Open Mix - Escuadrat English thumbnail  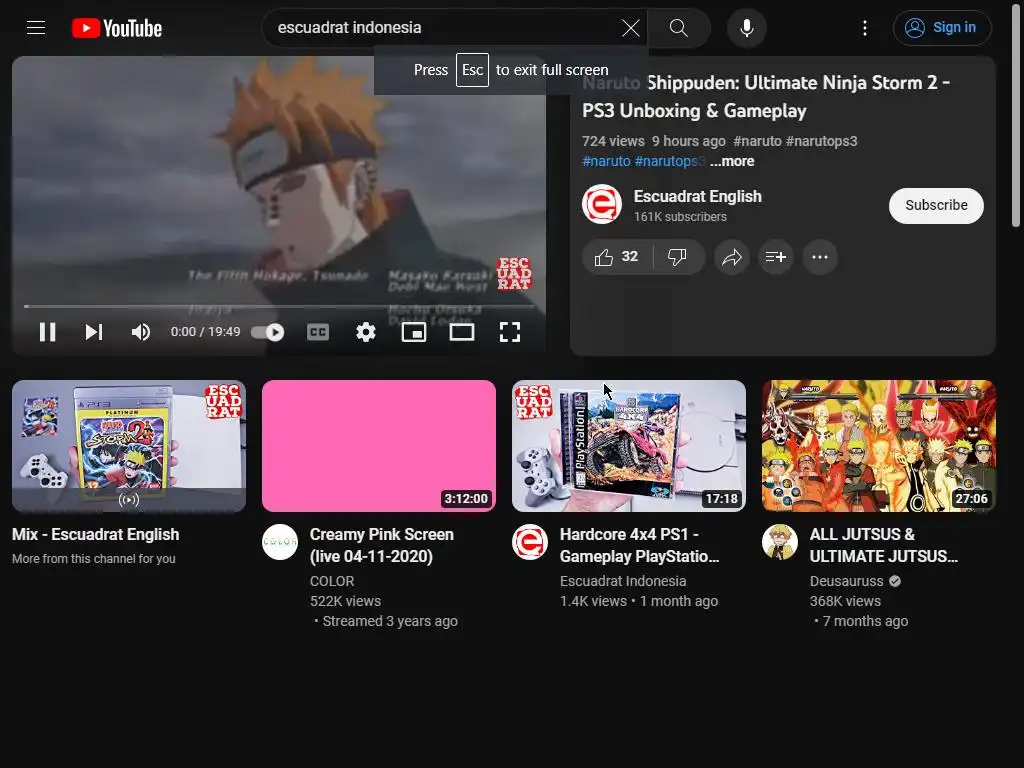pos(129,446)
